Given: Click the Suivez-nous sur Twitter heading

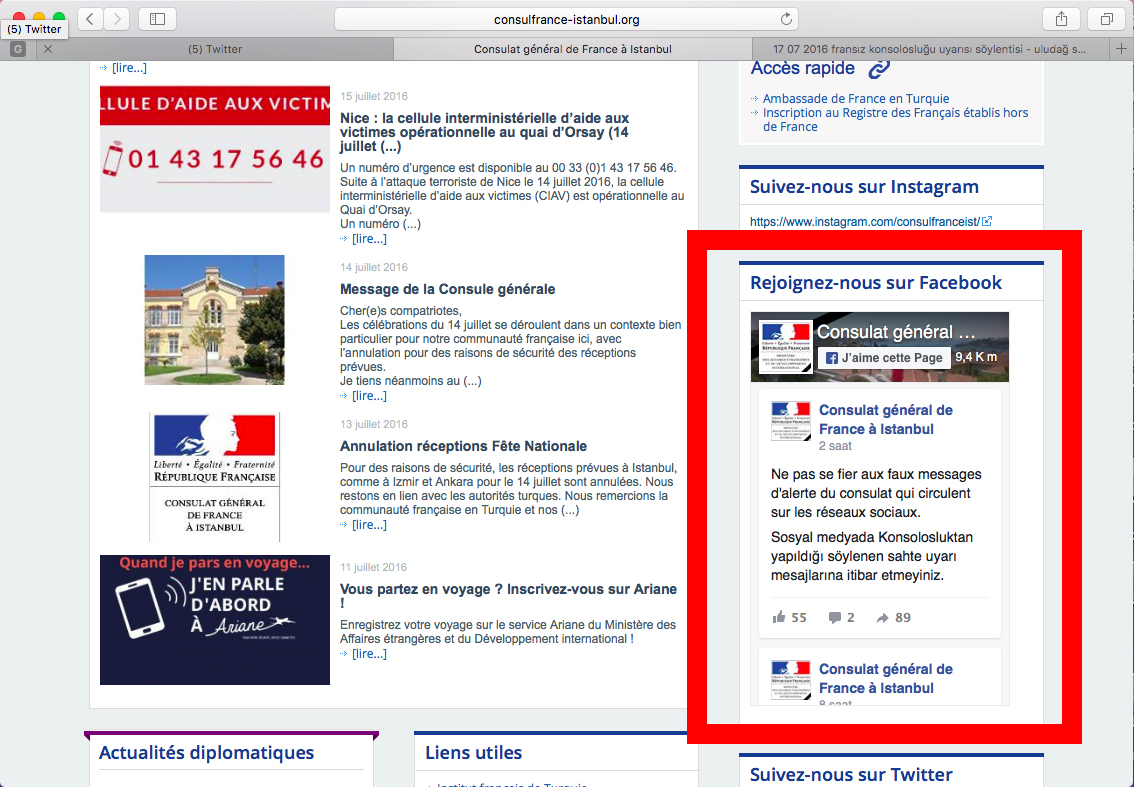Looking at the screenshot, I should (x=851, y=775).
